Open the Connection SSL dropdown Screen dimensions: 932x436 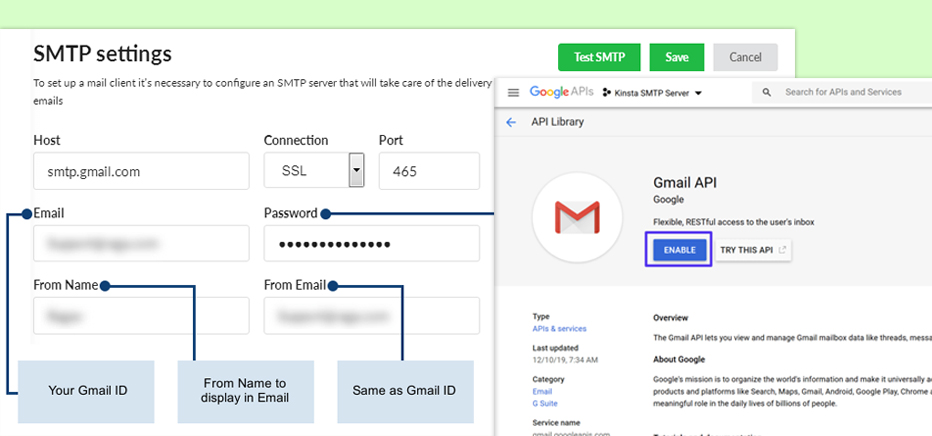tap(314, 171)
